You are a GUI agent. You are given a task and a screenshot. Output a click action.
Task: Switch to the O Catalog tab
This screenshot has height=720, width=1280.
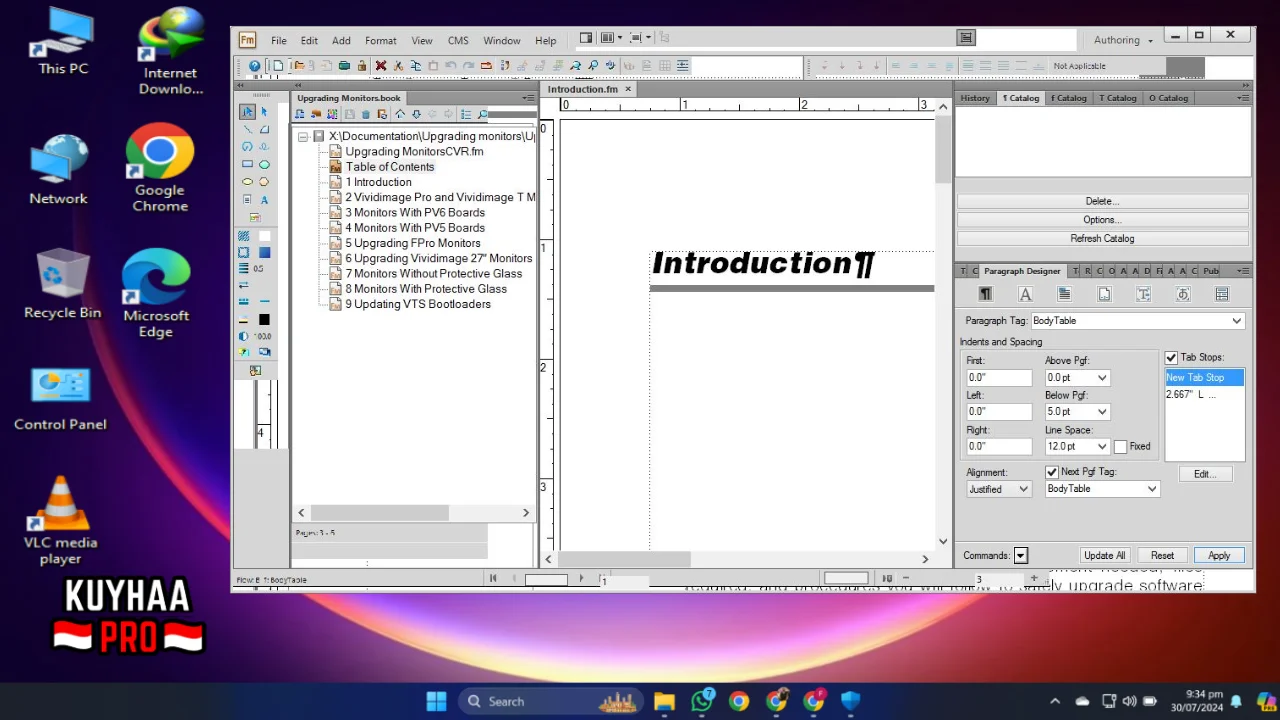tap(1168, 98)
